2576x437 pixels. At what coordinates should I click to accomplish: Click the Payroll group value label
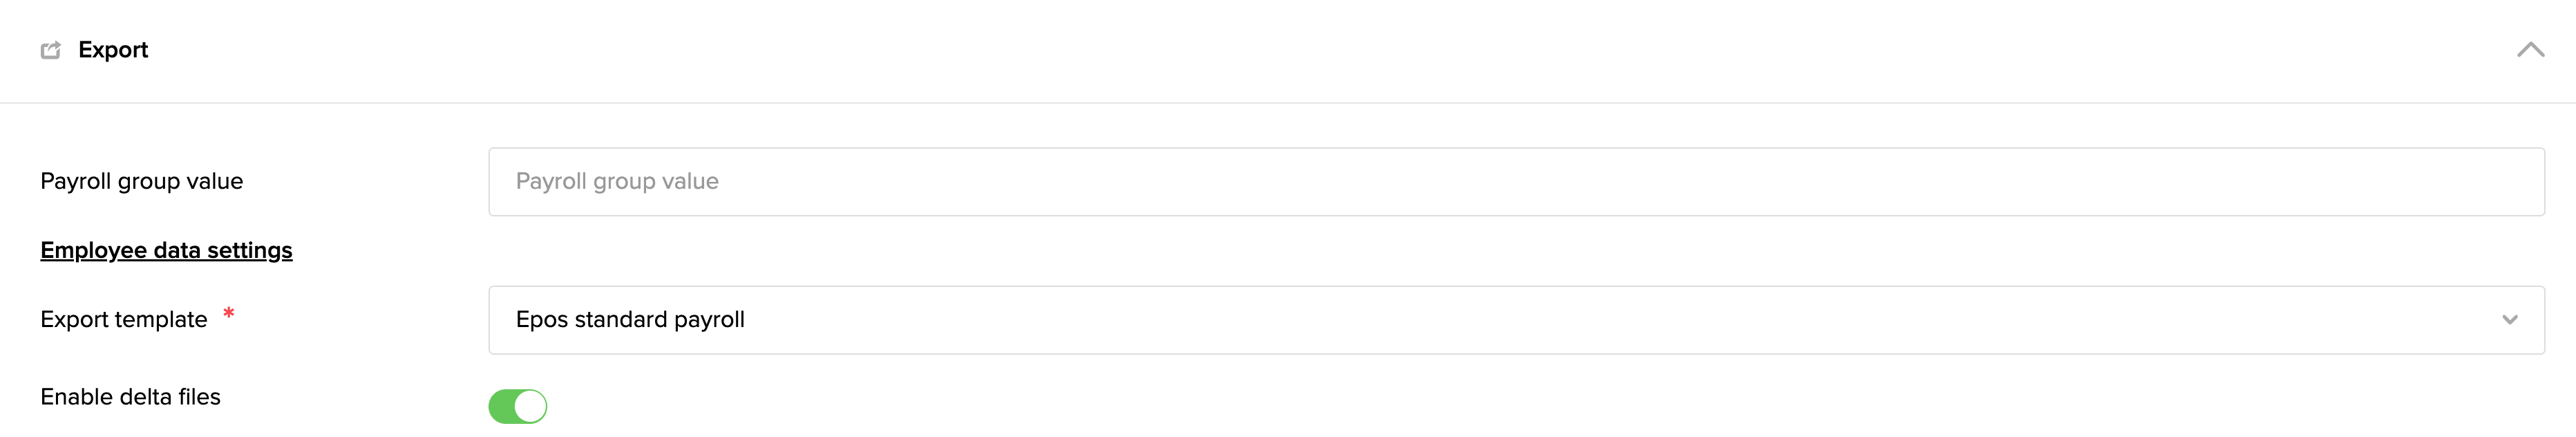tap(141, 182)
